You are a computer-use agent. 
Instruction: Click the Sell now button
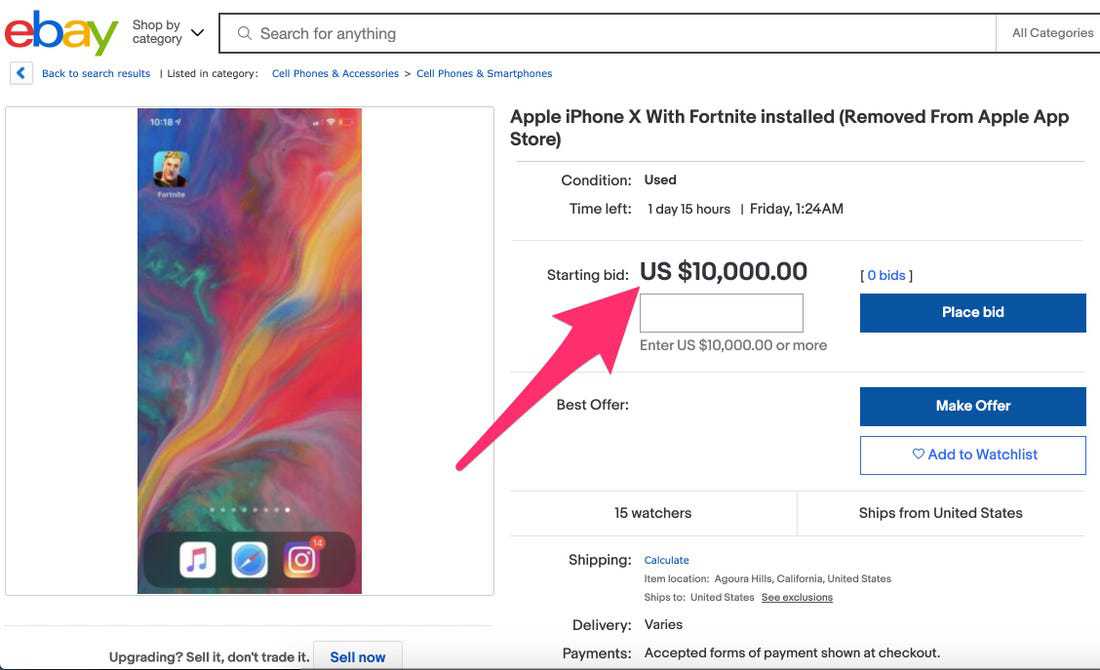357,657
